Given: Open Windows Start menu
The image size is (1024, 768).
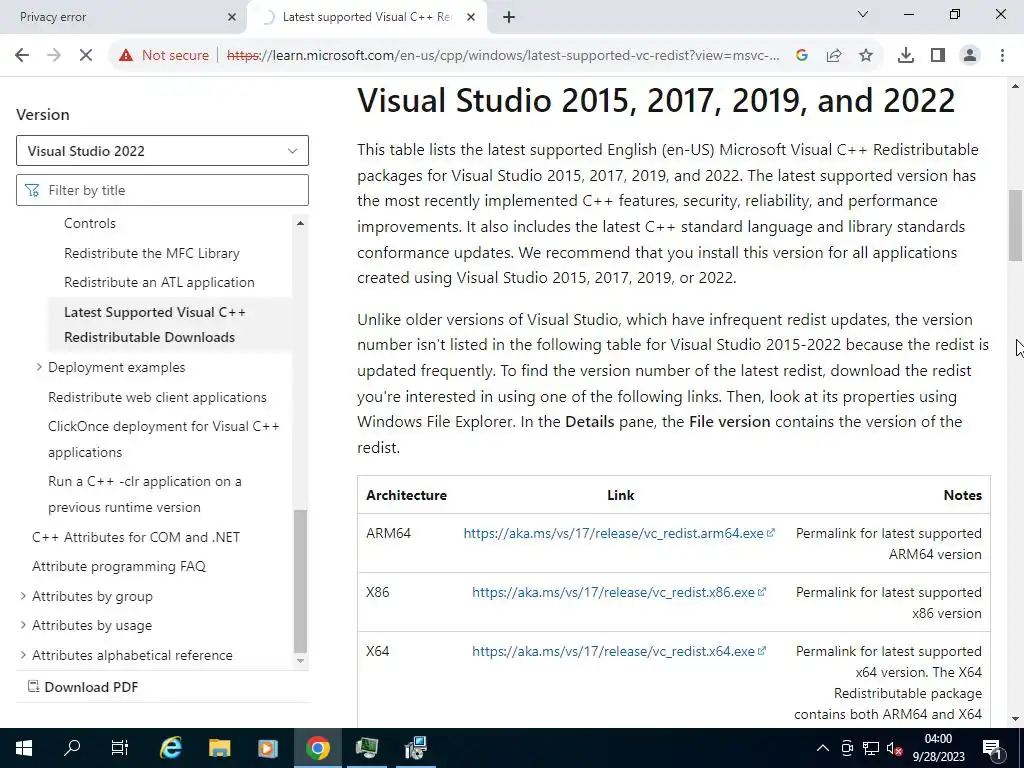Looking at the screenshot, I should [x=24, y=748].
